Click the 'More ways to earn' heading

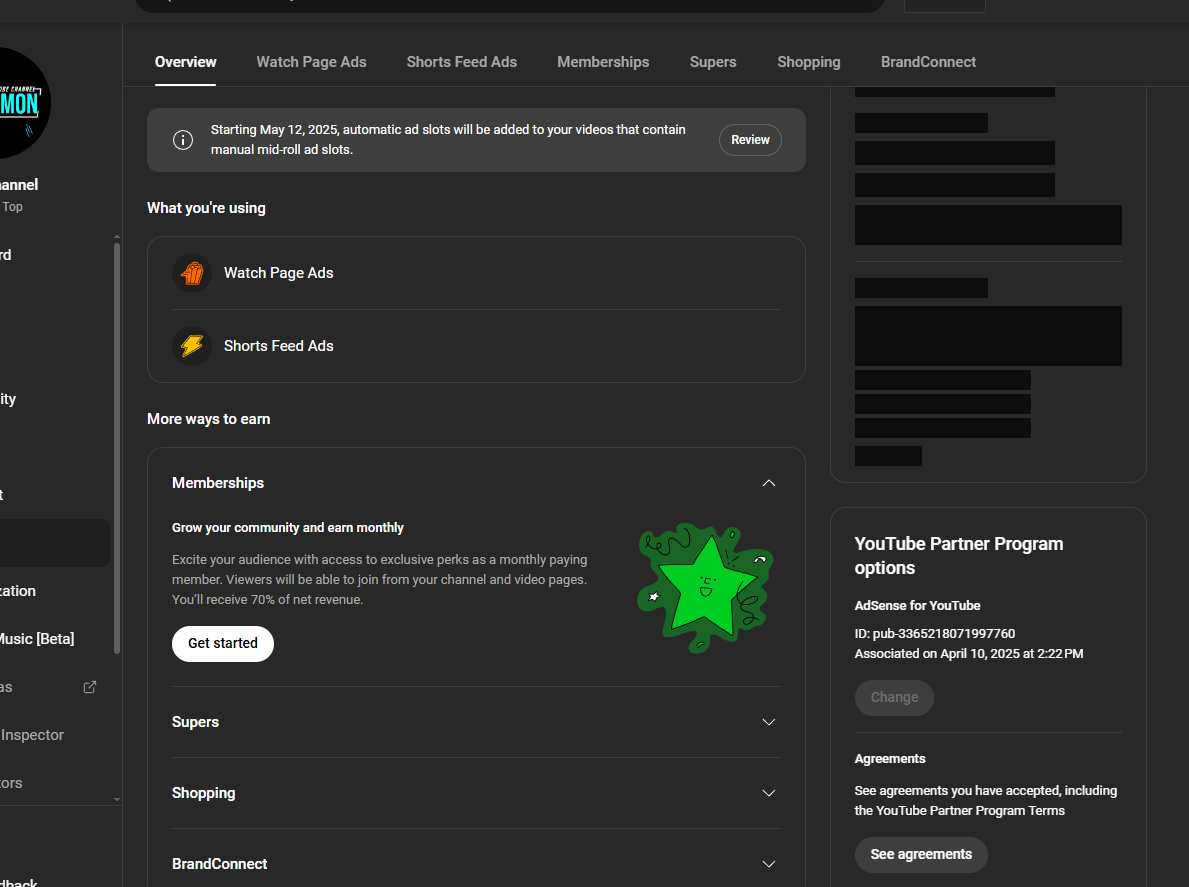(209, 419)
